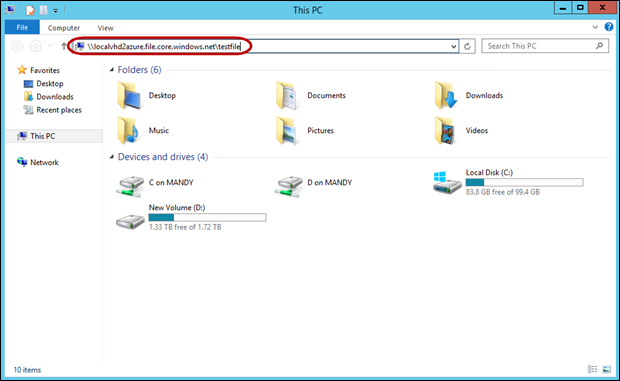Open the Help question mark icon
Screen dimensions: 620x381
pos(609,27)
